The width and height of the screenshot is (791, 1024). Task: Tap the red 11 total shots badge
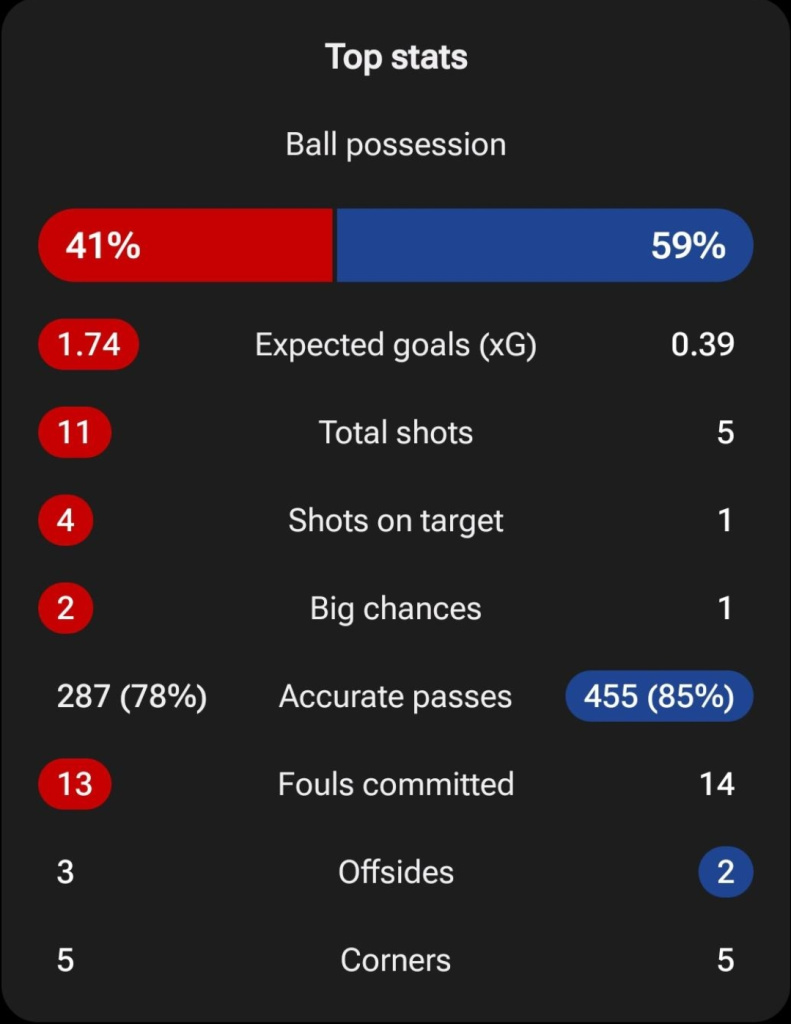click(x=75, y=432)
